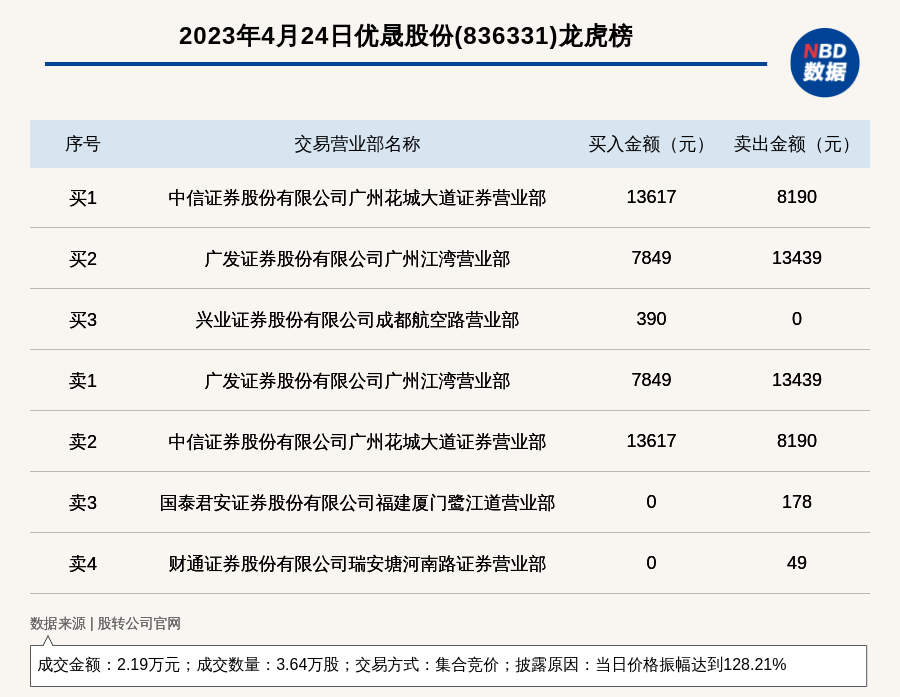Click 广发证券广州江湾营业部 in the 买2 row
Screen dimensions: 900x697
coord(357,259)
